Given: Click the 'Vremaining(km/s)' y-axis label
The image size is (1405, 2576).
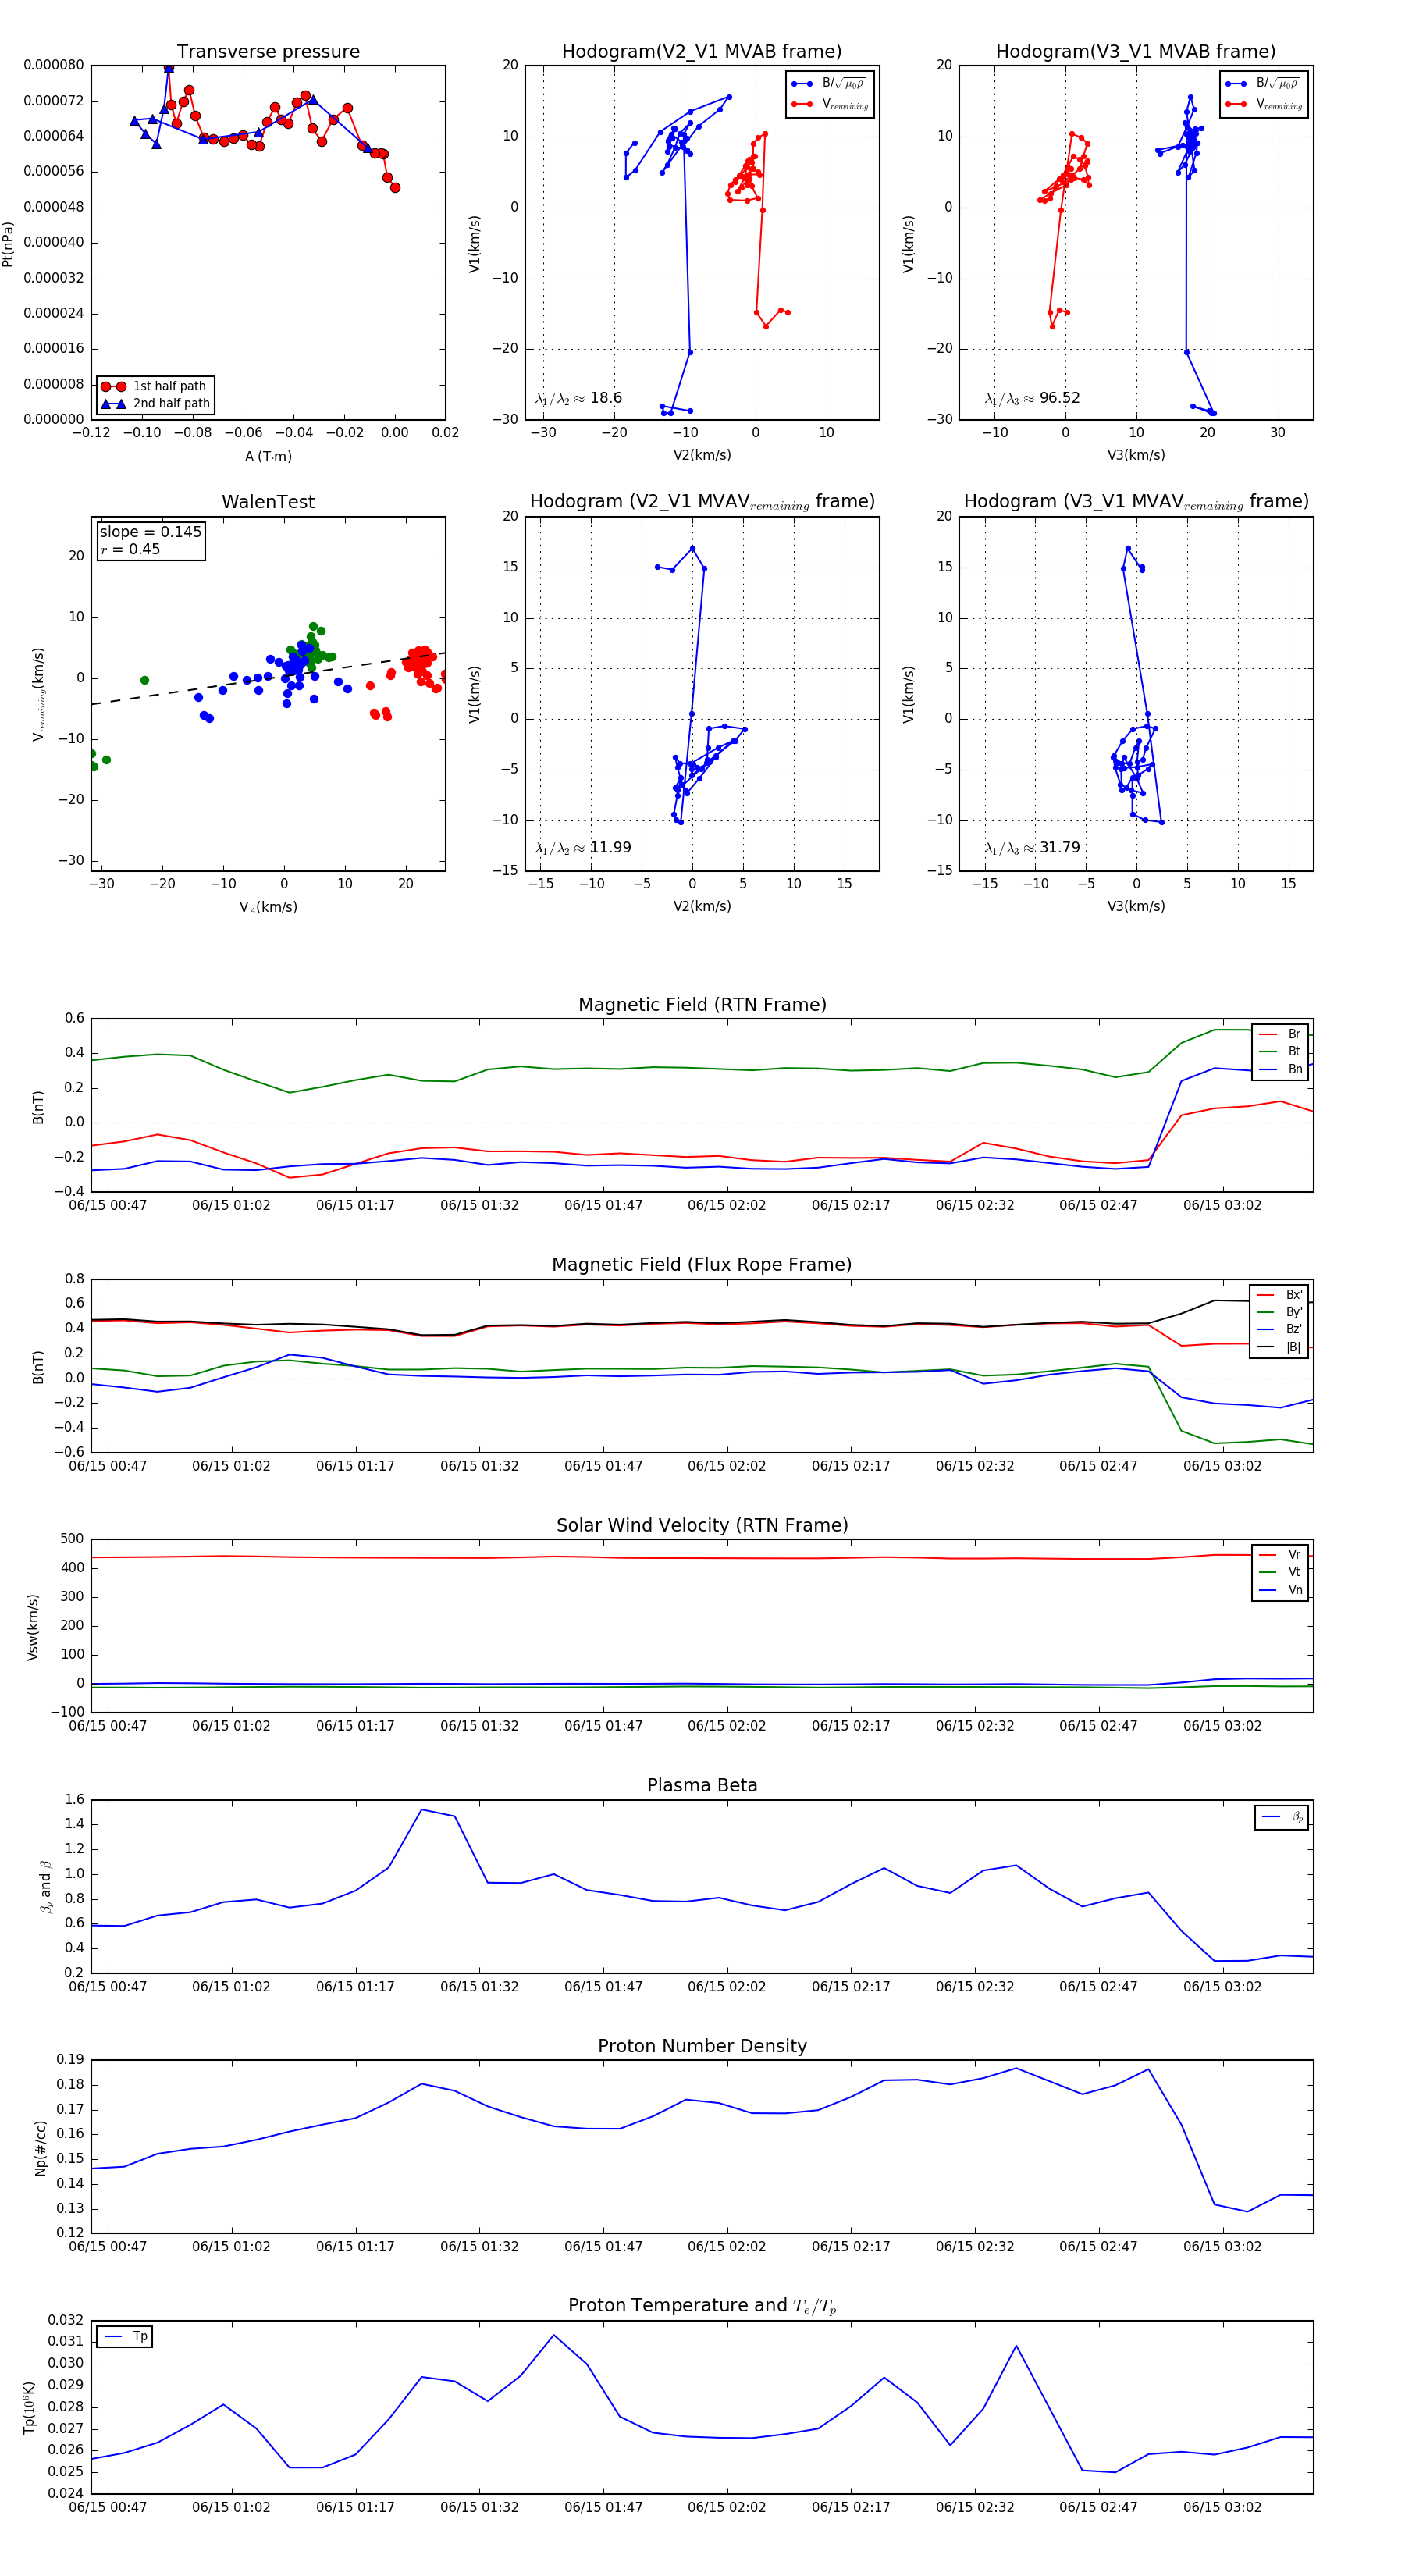Looking at the screenshot, I should point(38,694).
